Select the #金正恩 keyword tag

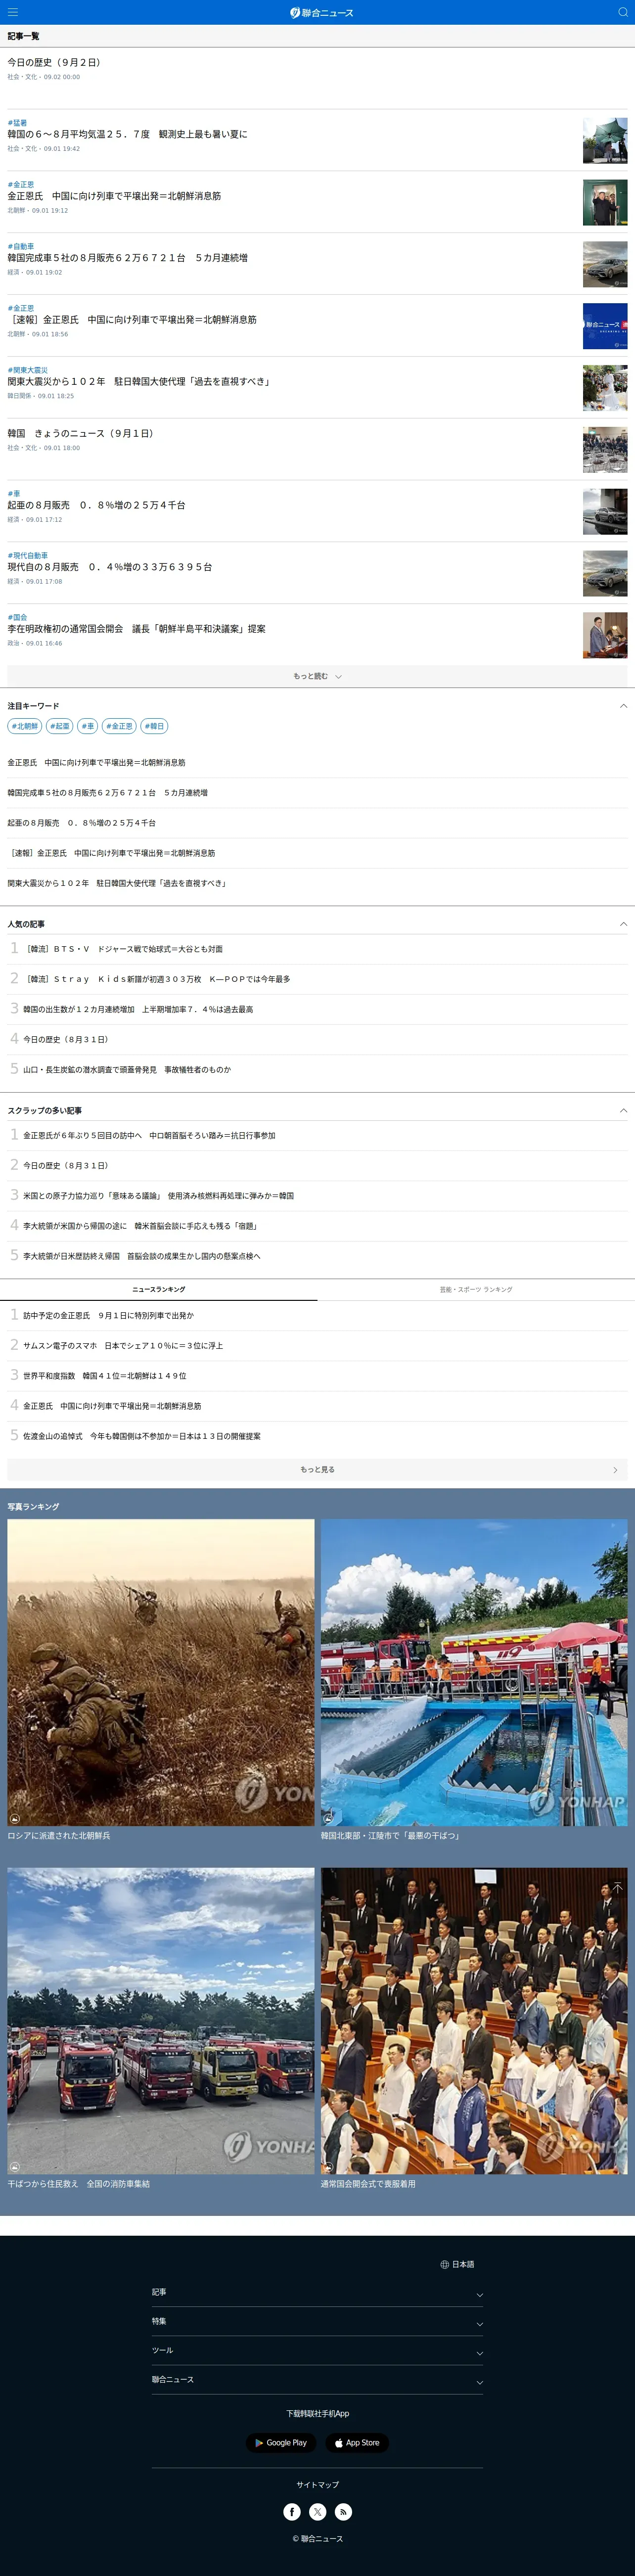point(119,726)
